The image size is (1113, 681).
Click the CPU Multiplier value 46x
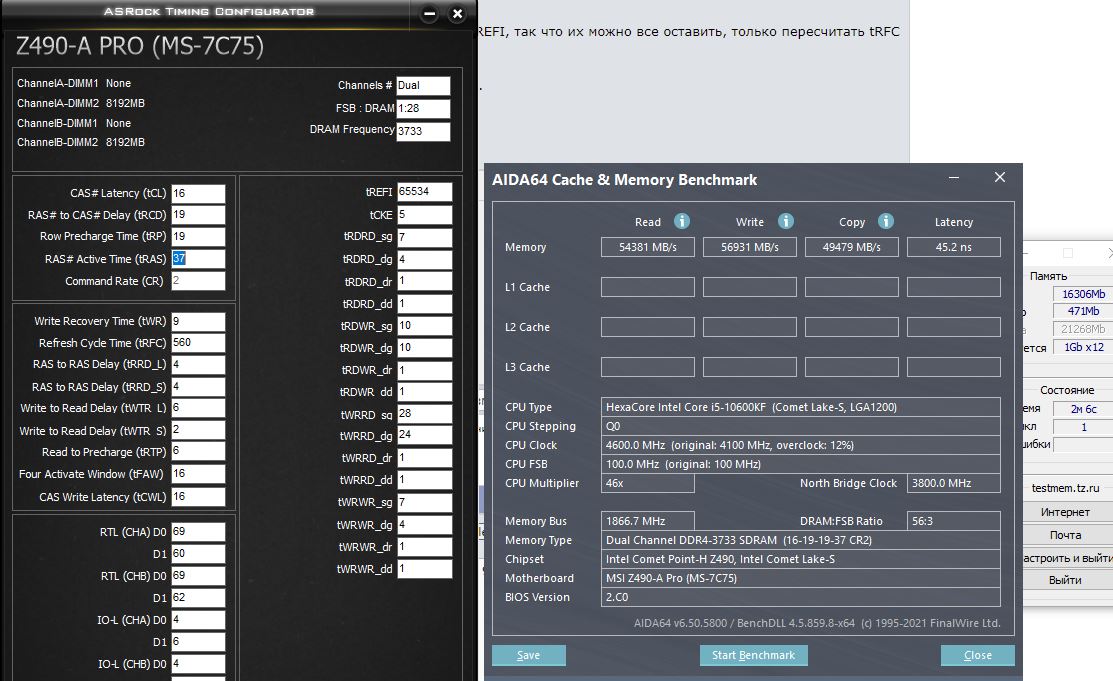pos(647,483)
